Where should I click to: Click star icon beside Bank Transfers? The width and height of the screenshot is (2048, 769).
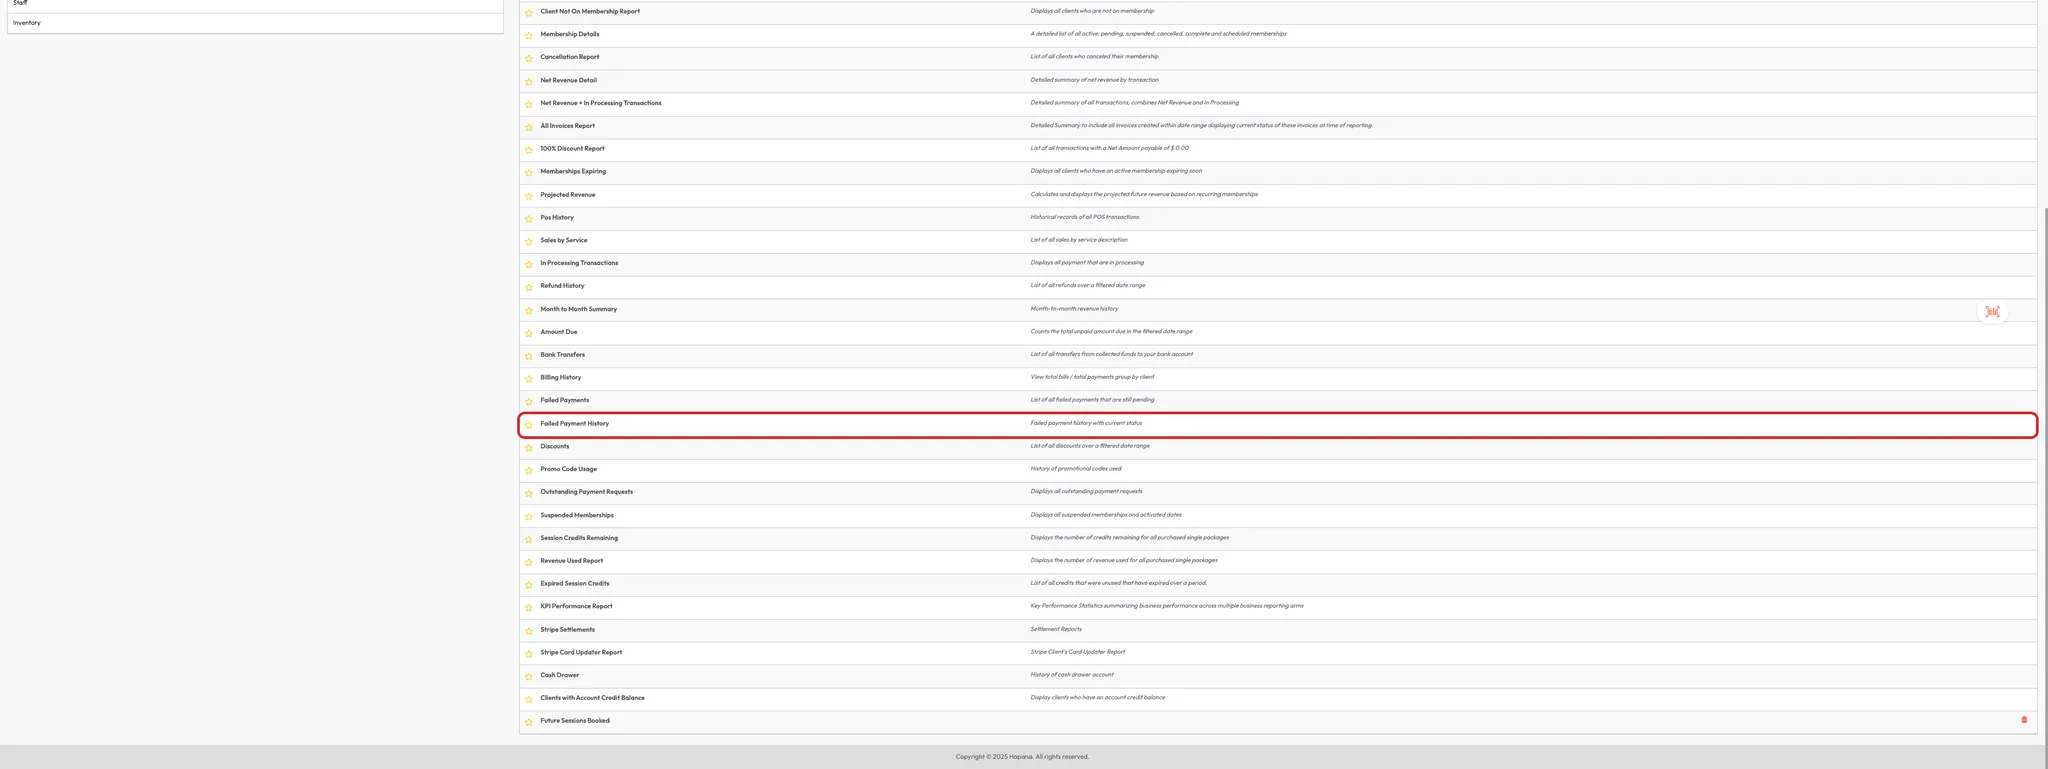[x=529, y=356]
